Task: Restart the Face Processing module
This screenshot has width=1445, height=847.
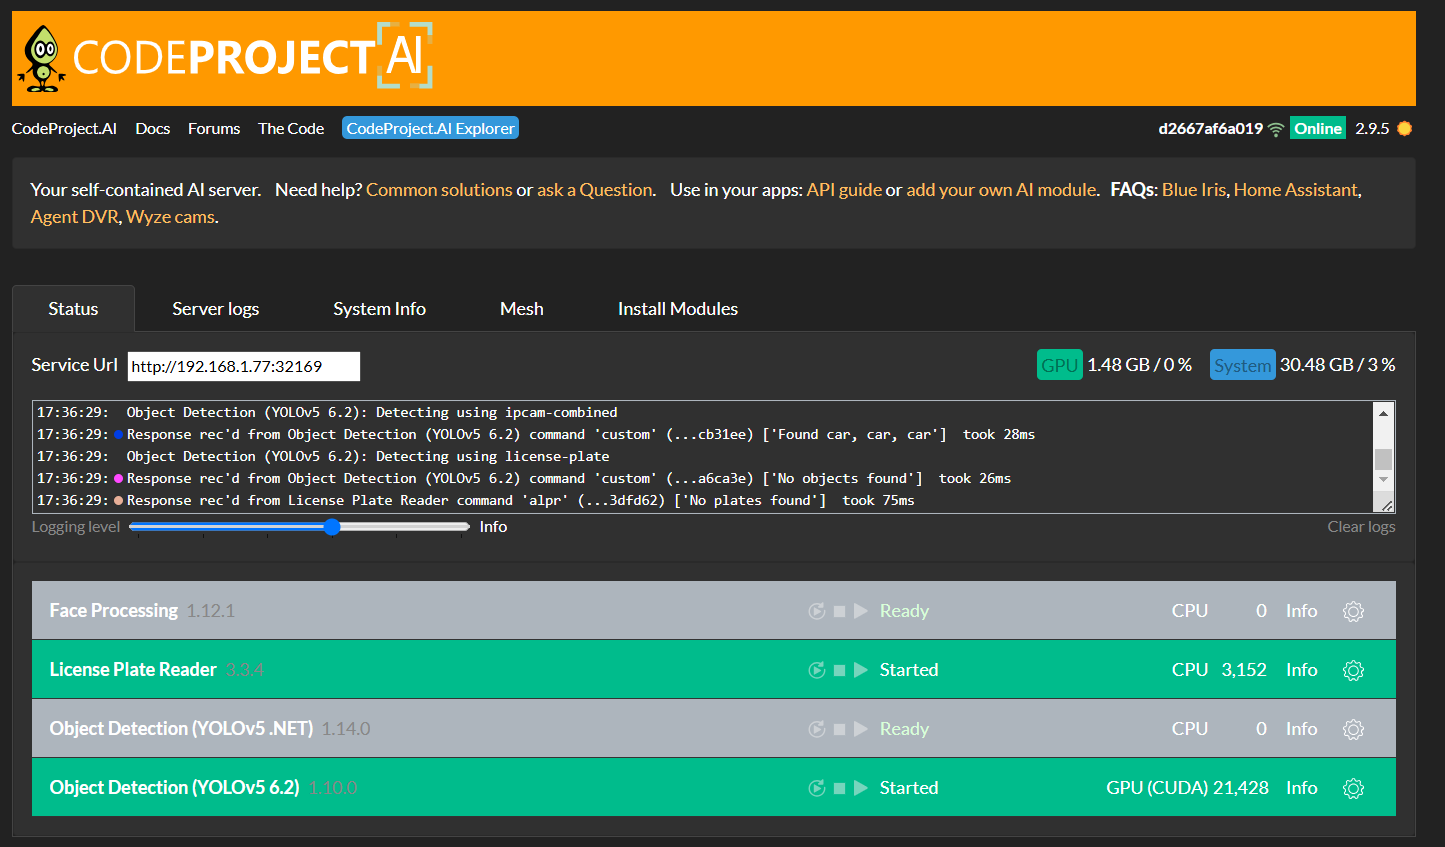Action: pos(817,611)
